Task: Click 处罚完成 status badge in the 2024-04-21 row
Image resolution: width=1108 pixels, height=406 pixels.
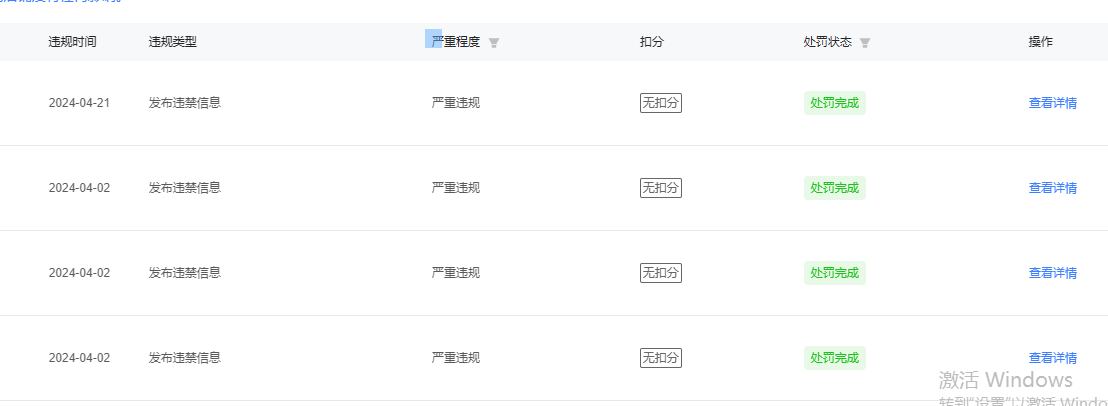Action: 834,103
